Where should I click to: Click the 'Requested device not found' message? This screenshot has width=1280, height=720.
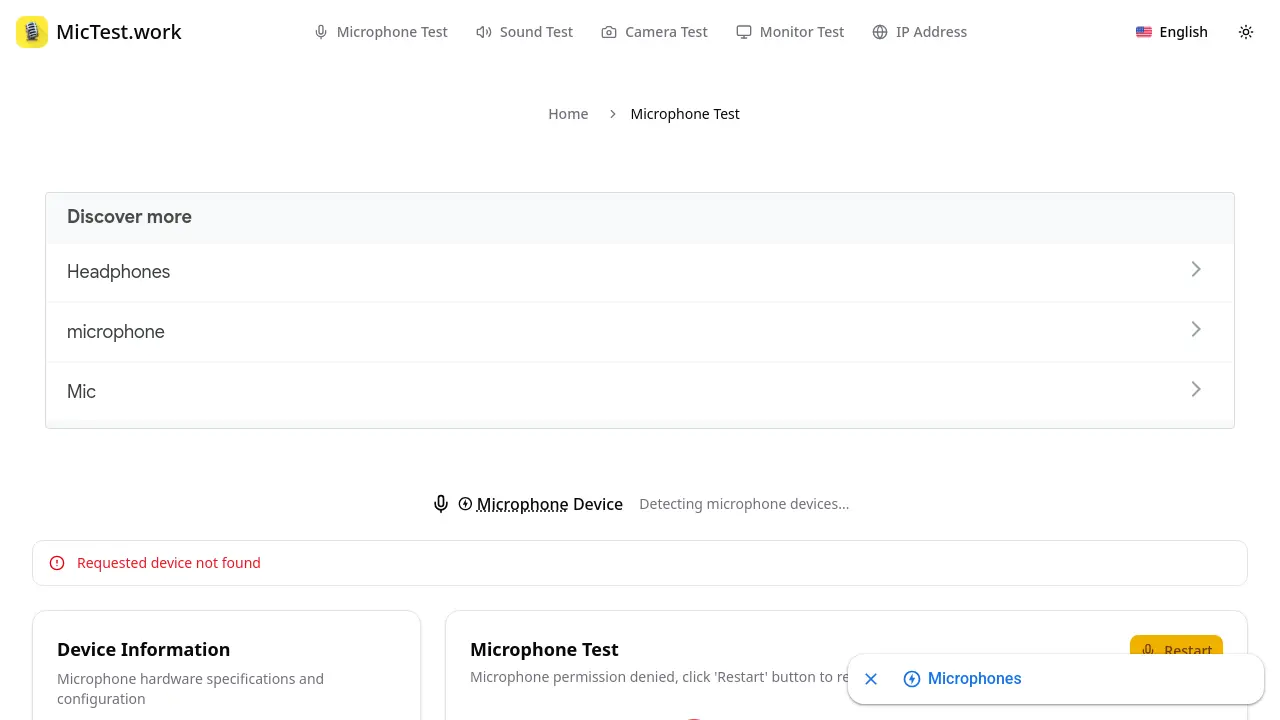(x=169, y=563)
